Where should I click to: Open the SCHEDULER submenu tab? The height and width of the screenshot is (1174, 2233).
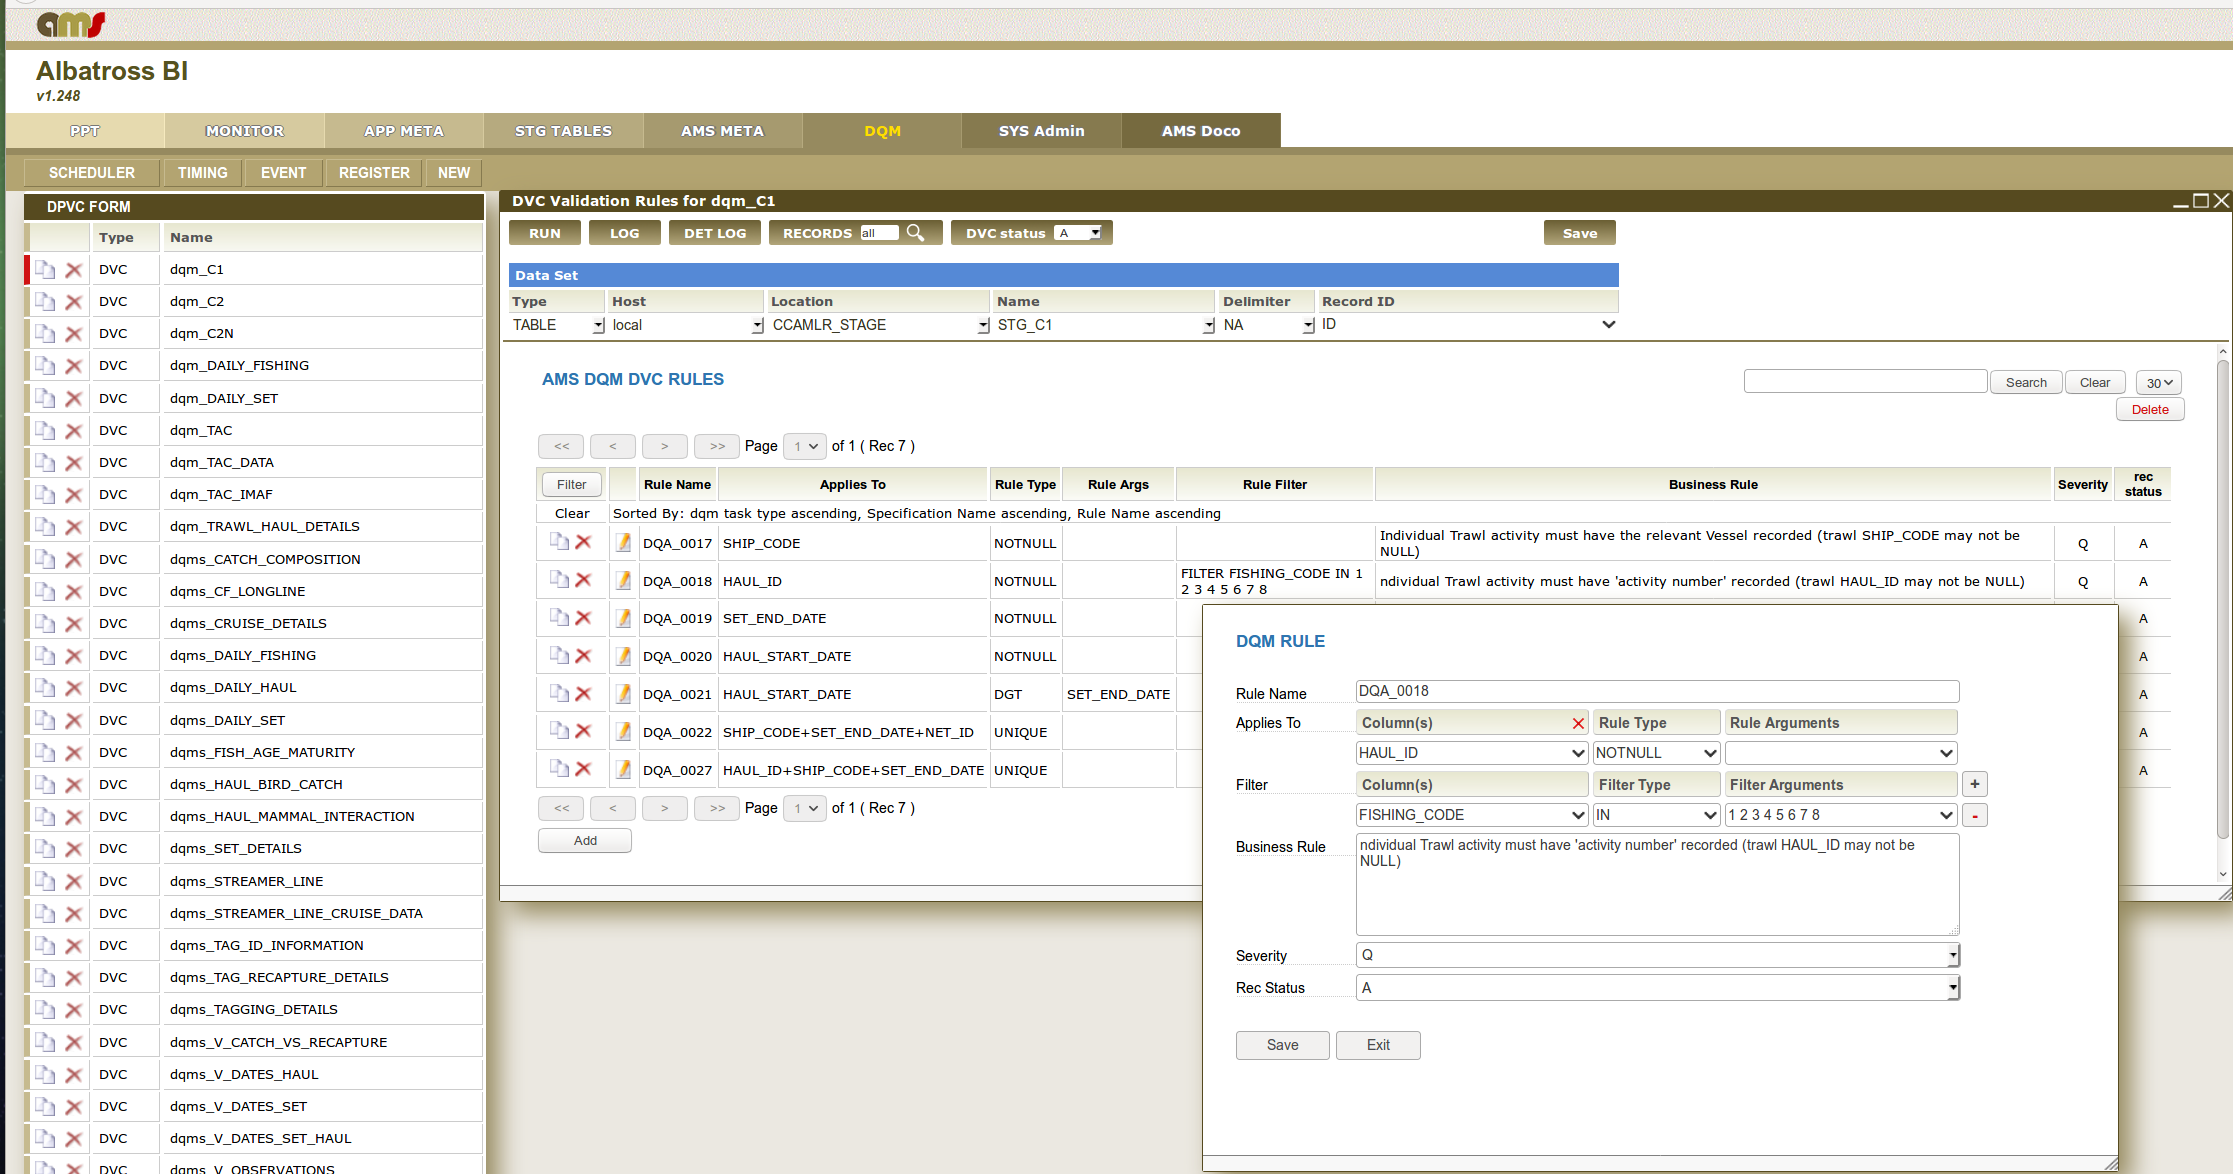(x=92, y=173)
